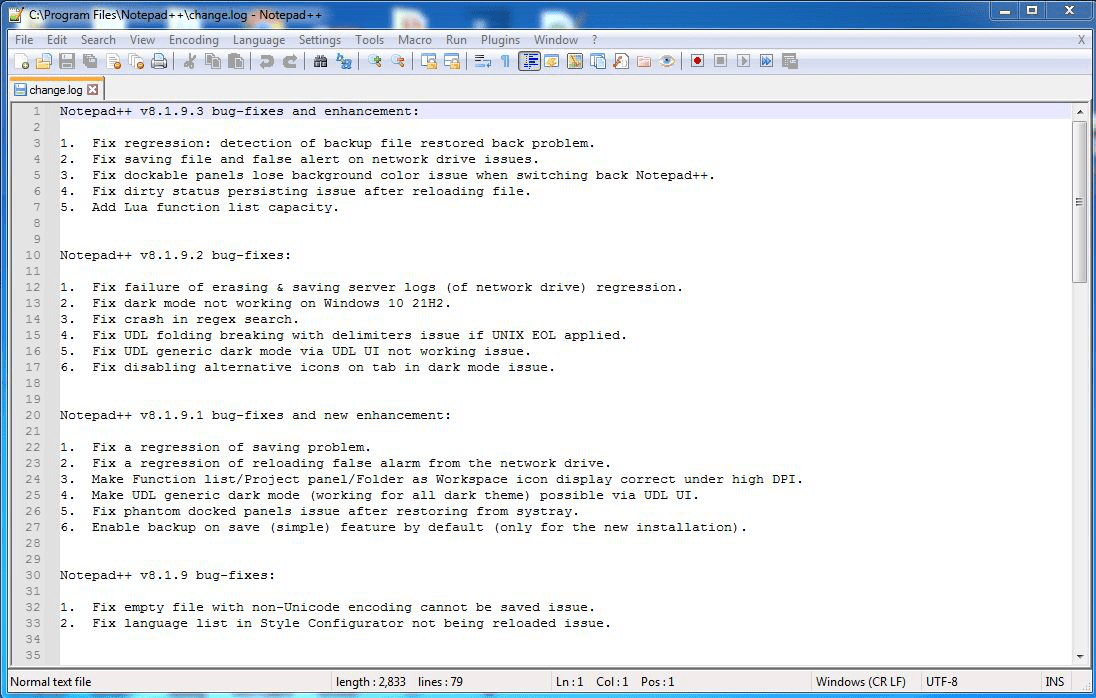This screenshot has height=698, width=1096.
Task: Open the Print dialog via the printer icon
Action: (160, 61)
